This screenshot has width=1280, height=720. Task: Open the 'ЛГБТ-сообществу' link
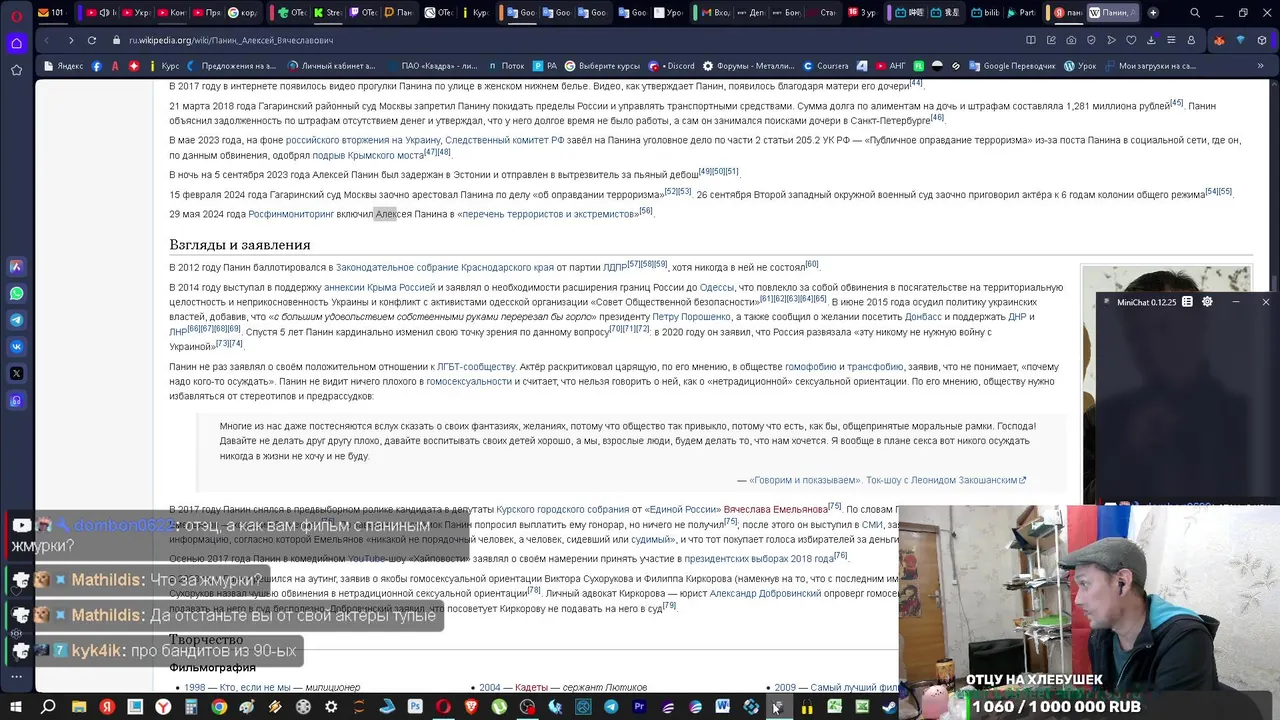click(476, 367)
